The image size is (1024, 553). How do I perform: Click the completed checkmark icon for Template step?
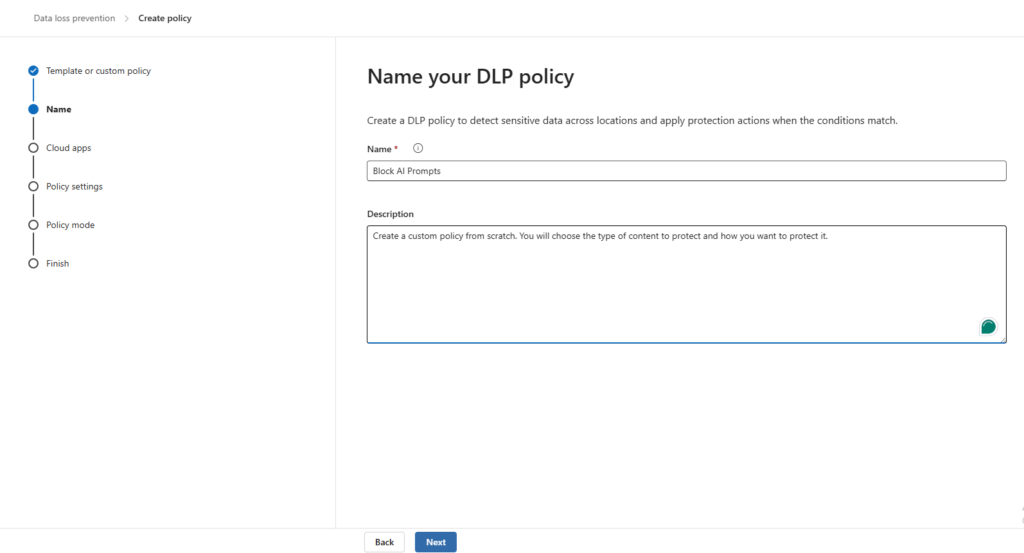(33, 71)
